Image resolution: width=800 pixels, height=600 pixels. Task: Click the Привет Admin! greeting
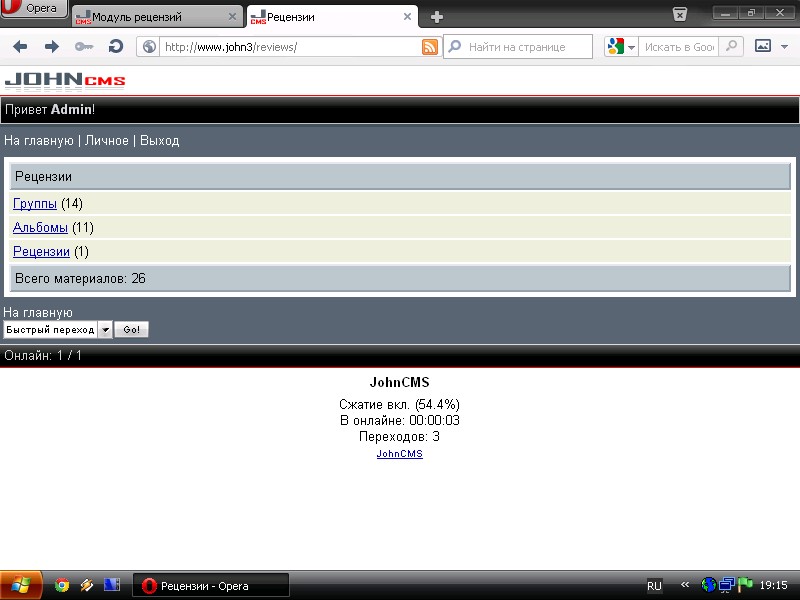49,110
